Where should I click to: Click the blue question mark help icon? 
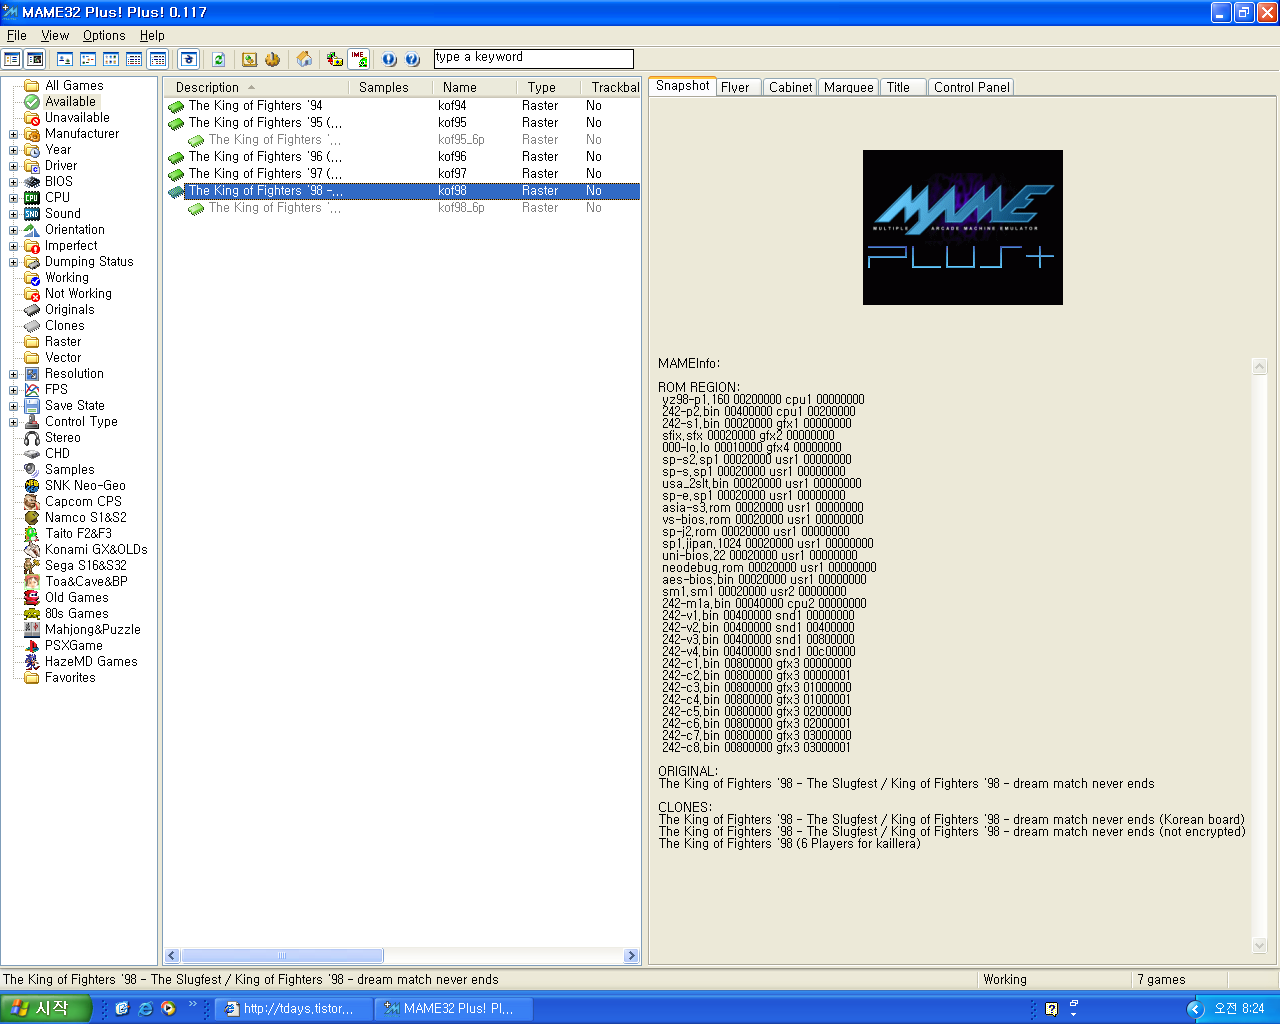[412, 59]
